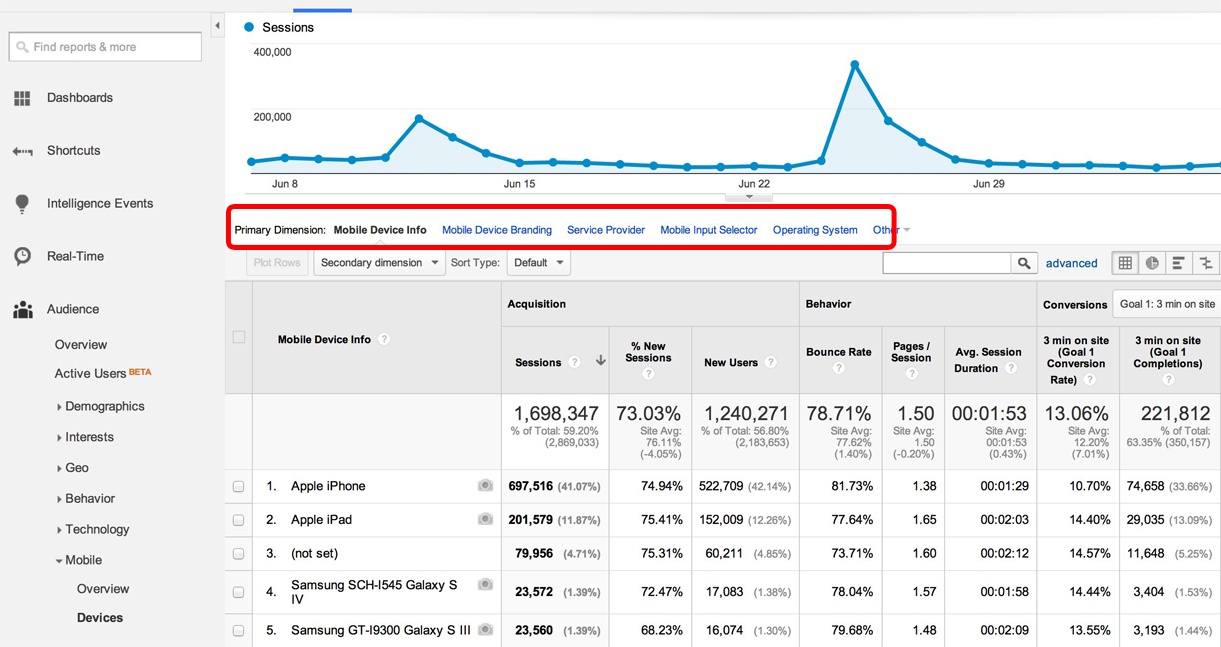Open the Sort Type Default dropdown
This screenshot has width=1221, height=647.
[538, 263]
